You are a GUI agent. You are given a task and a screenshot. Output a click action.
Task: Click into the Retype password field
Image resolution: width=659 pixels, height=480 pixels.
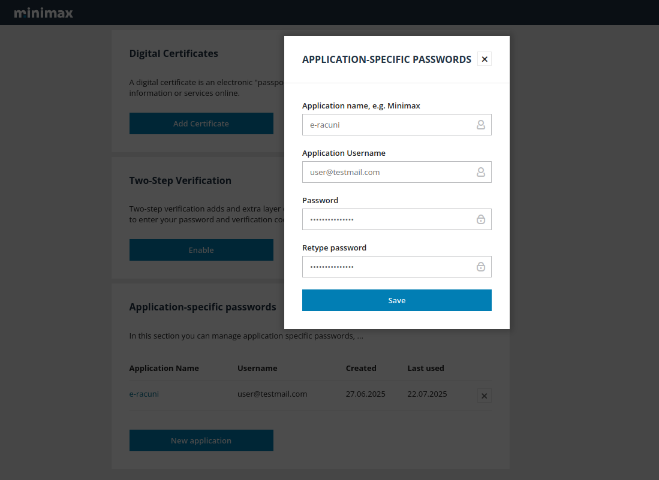pos(386,267)
